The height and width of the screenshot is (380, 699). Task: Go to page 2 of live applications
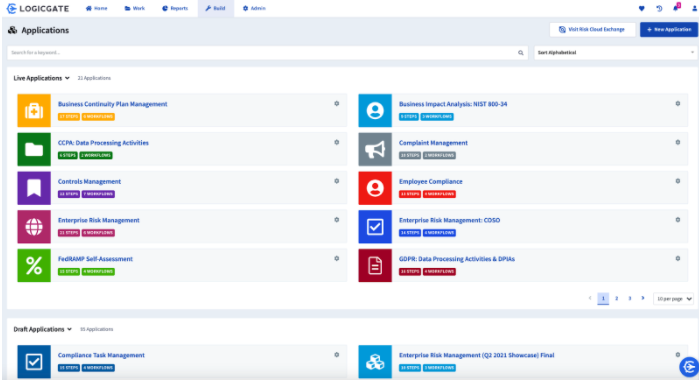click(617, 298)
